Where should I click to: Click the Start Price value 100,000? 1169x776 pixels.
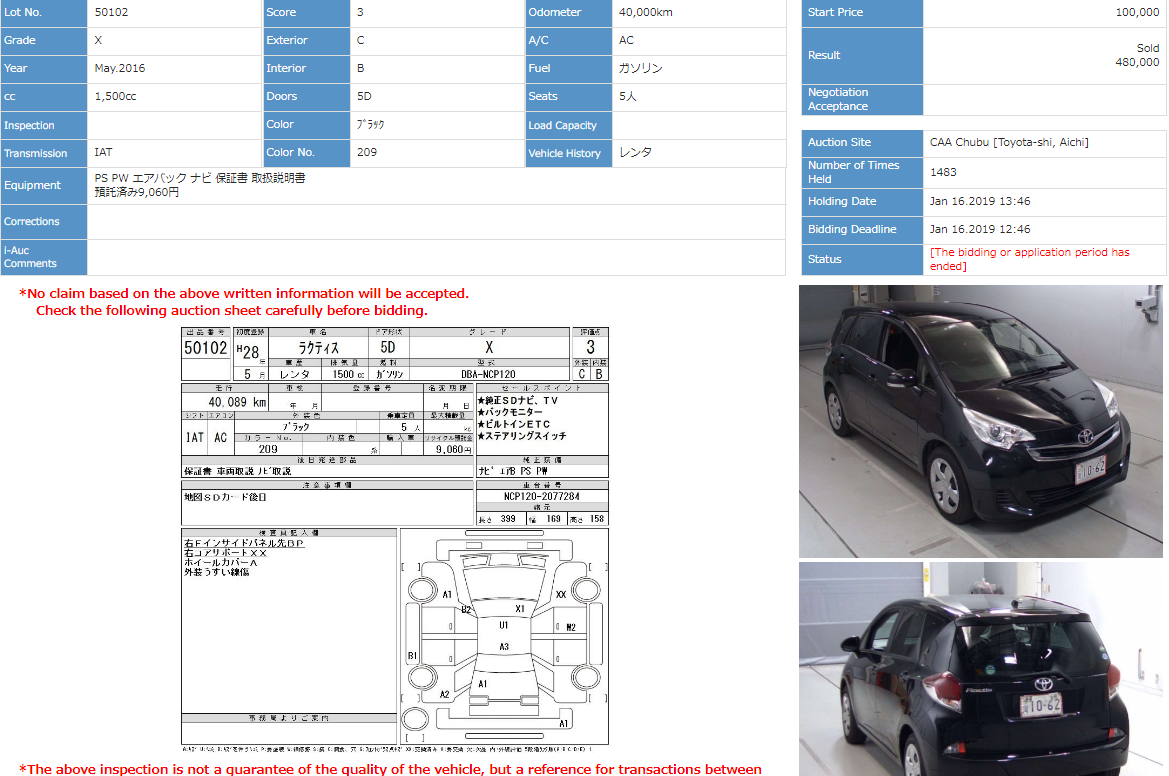coord(1137,12)
